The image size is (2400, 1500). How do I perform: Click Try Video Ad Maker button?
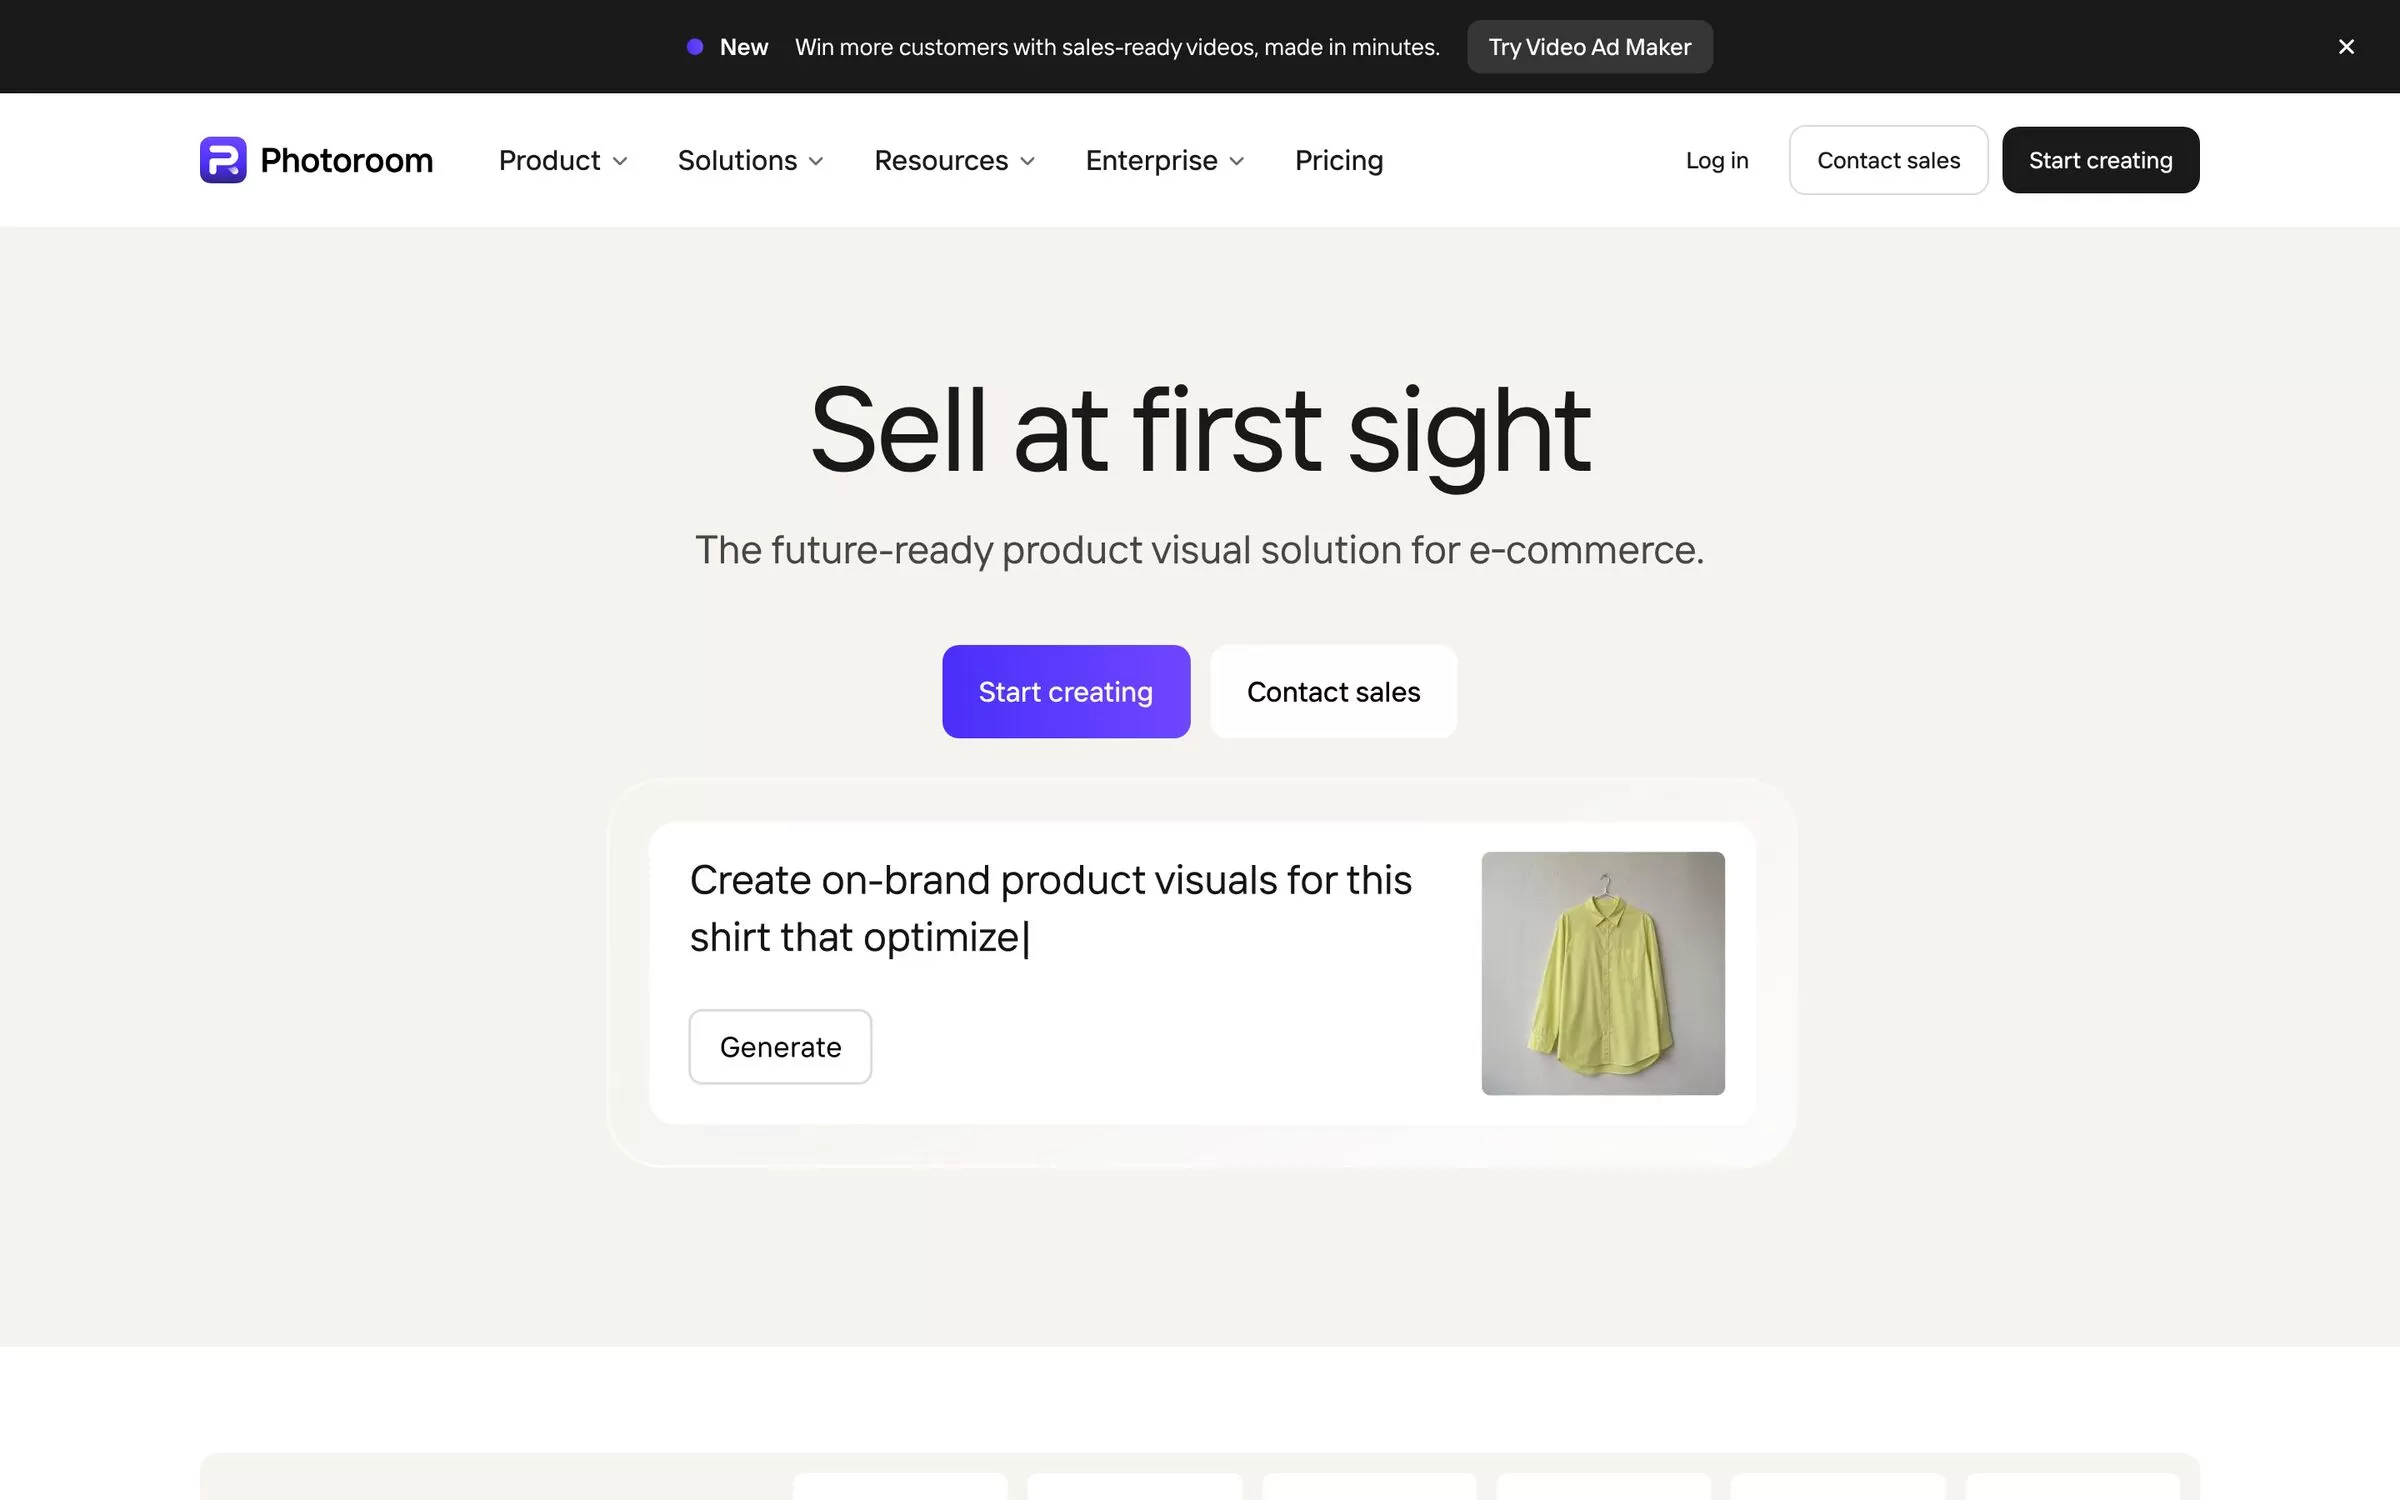(1589, 47)
